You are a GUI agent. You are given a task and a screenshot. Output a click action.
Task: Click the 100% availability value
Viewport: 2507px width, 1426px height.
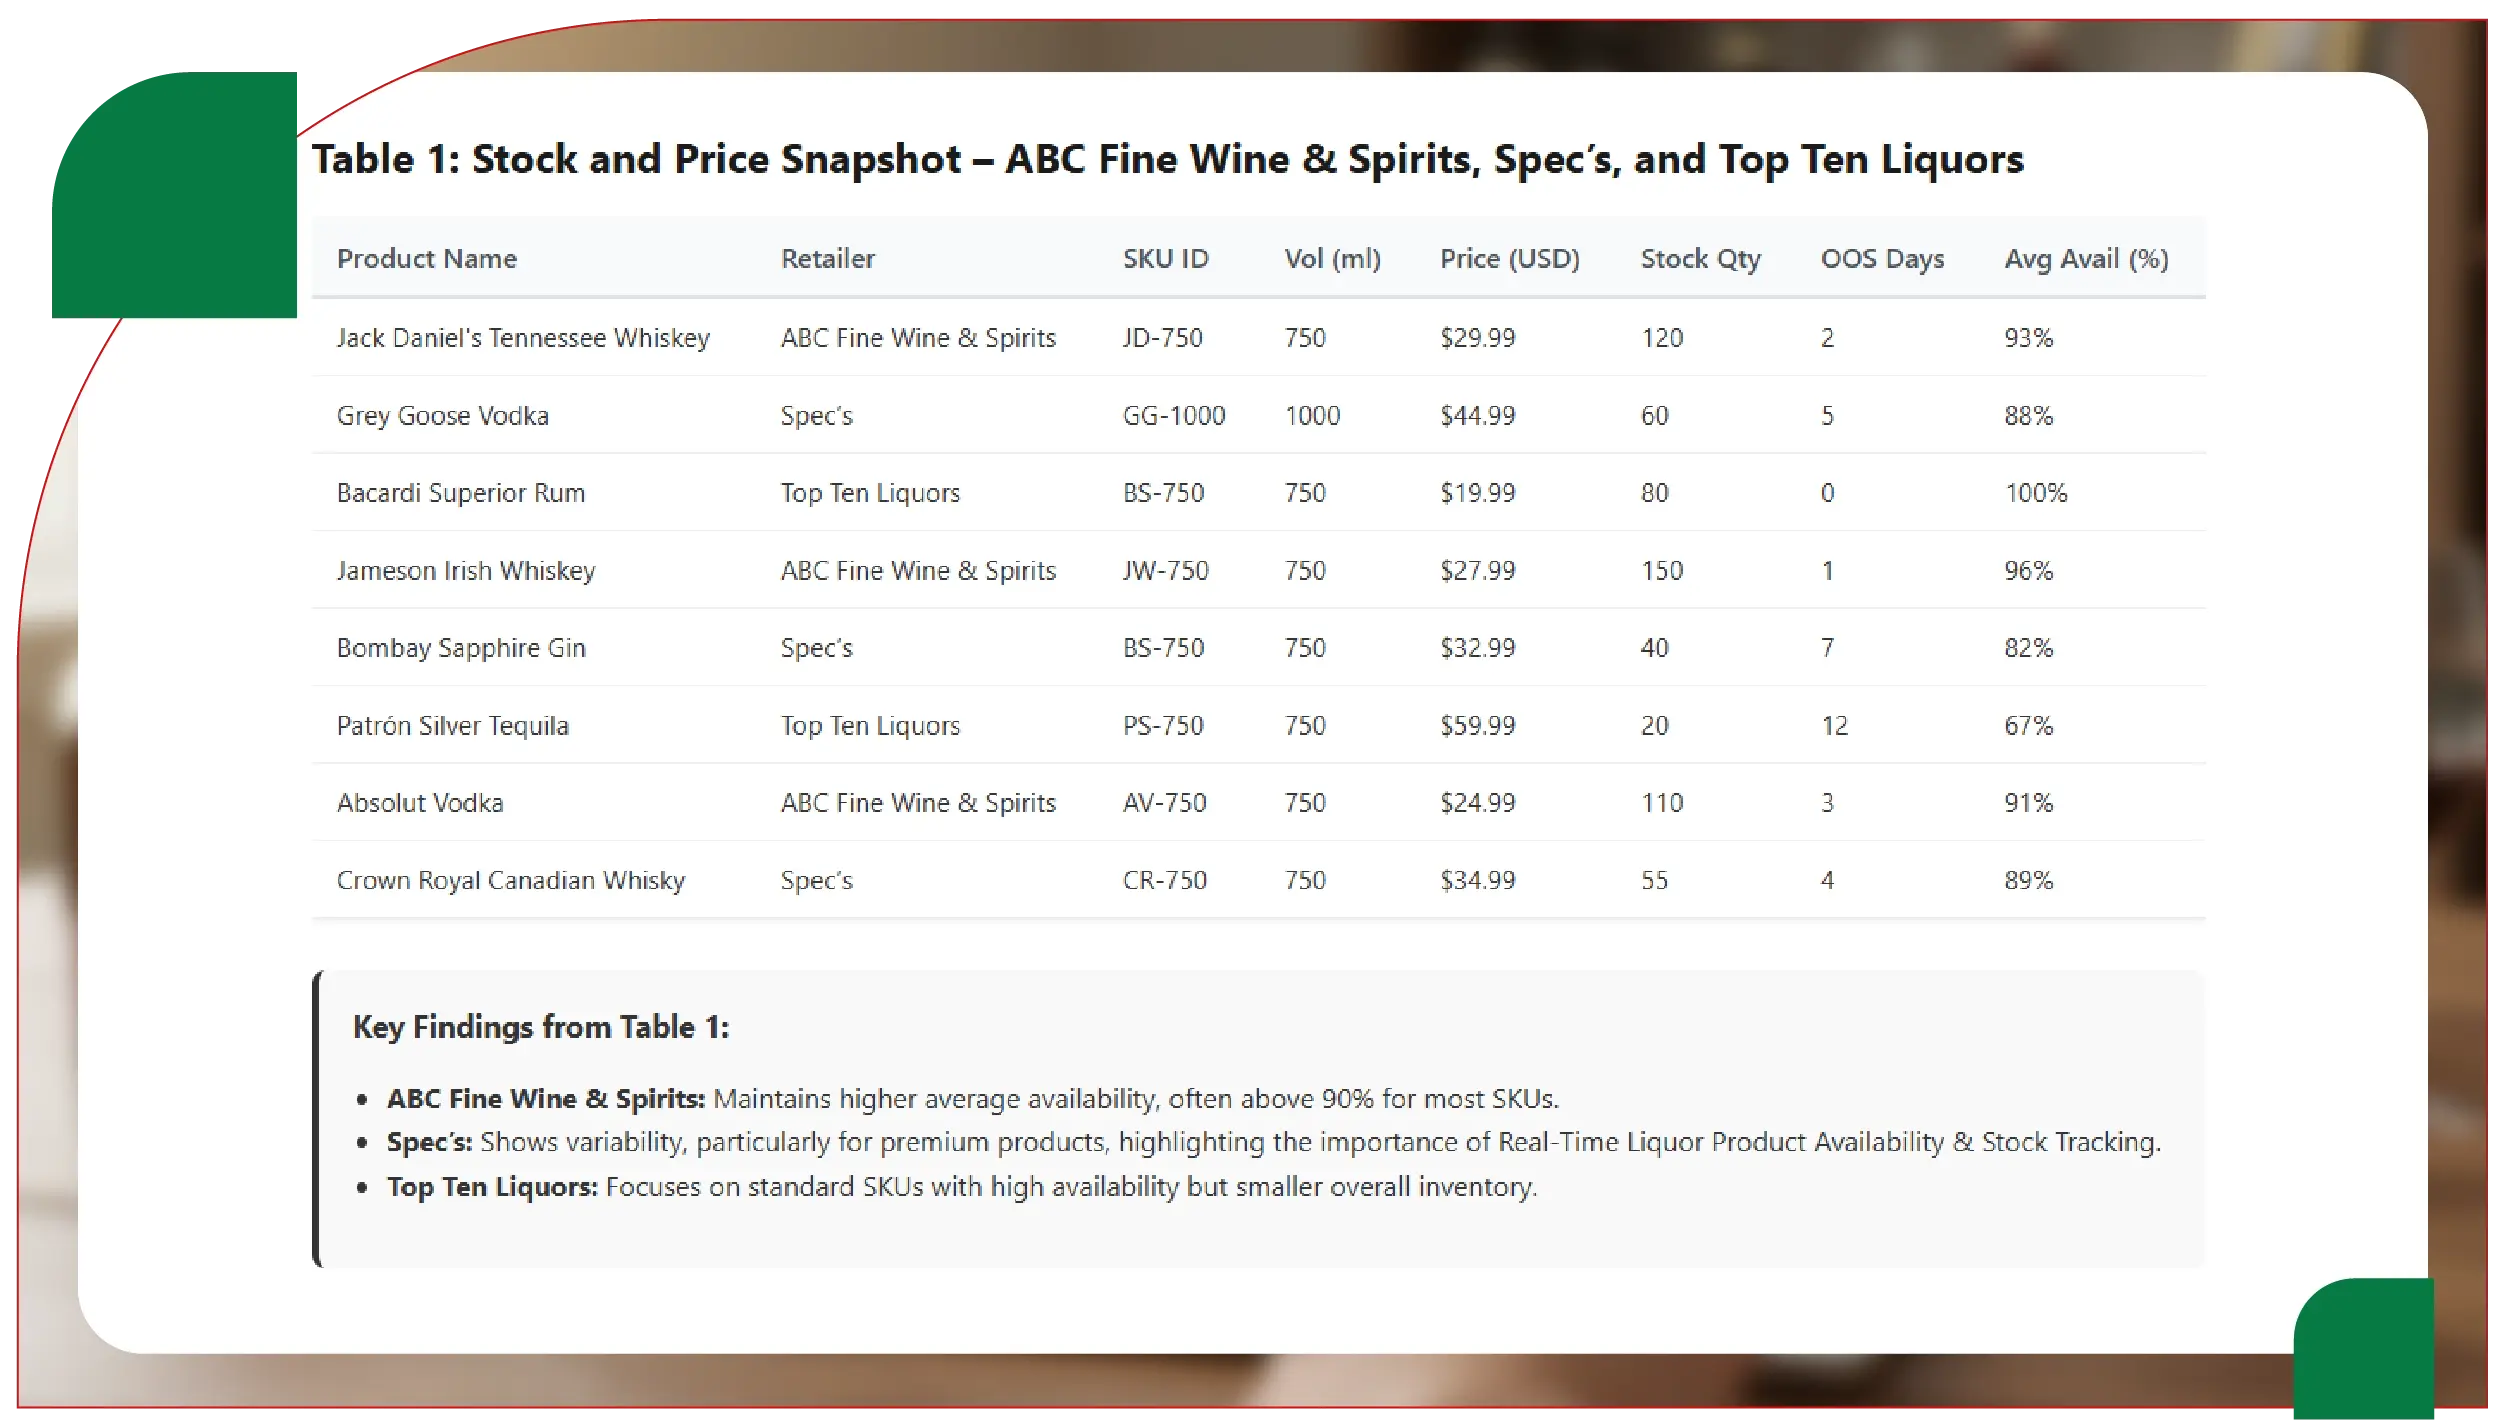pyautogui.click(x=2035, y=493)
